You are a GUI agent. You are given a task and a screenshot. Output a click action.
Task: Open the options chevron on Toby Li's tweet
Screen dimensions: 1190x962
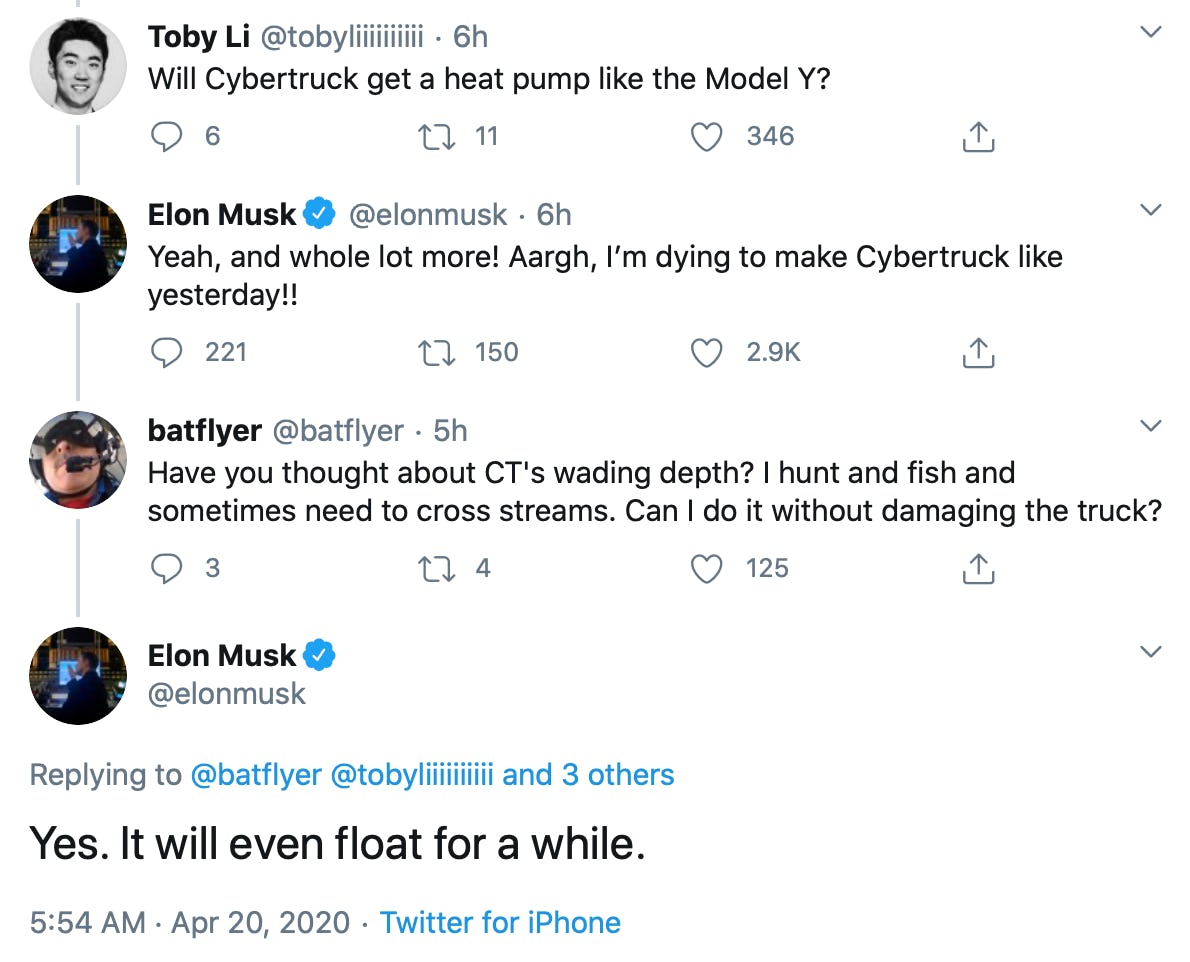(x=1151, y=32)
